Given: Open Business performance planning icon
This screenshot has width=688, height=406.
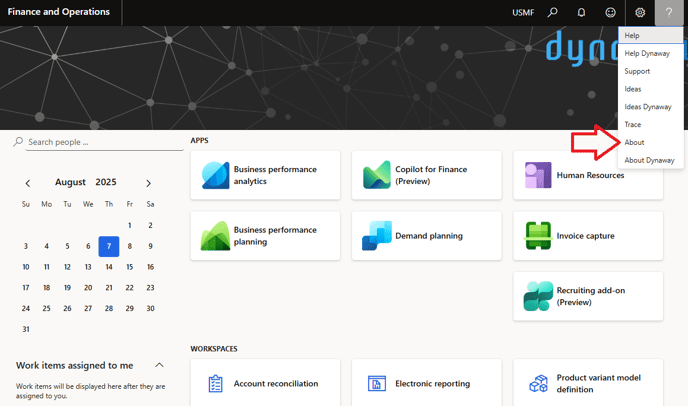Looking at the screenshot, I should [x=215, y=236].
